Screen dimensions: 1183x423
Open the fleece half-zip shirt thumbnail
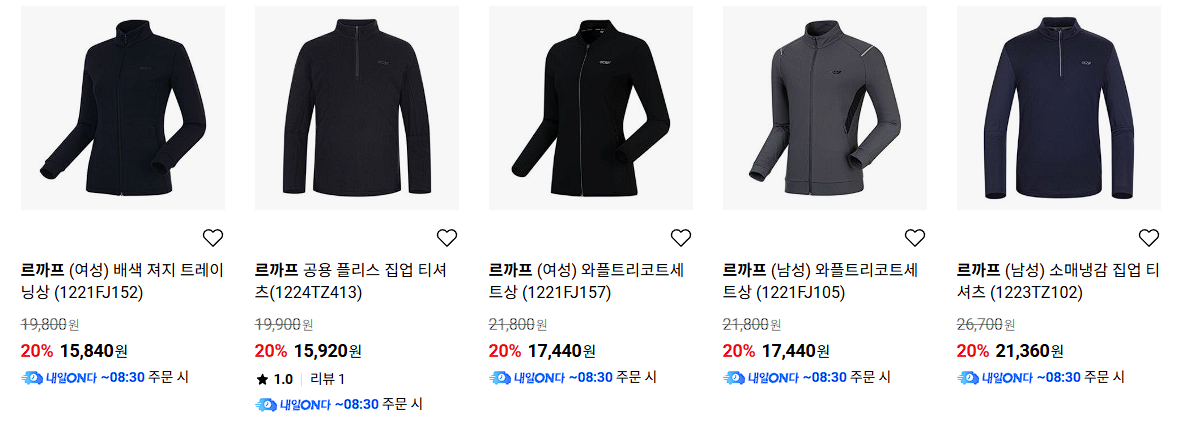357,108
